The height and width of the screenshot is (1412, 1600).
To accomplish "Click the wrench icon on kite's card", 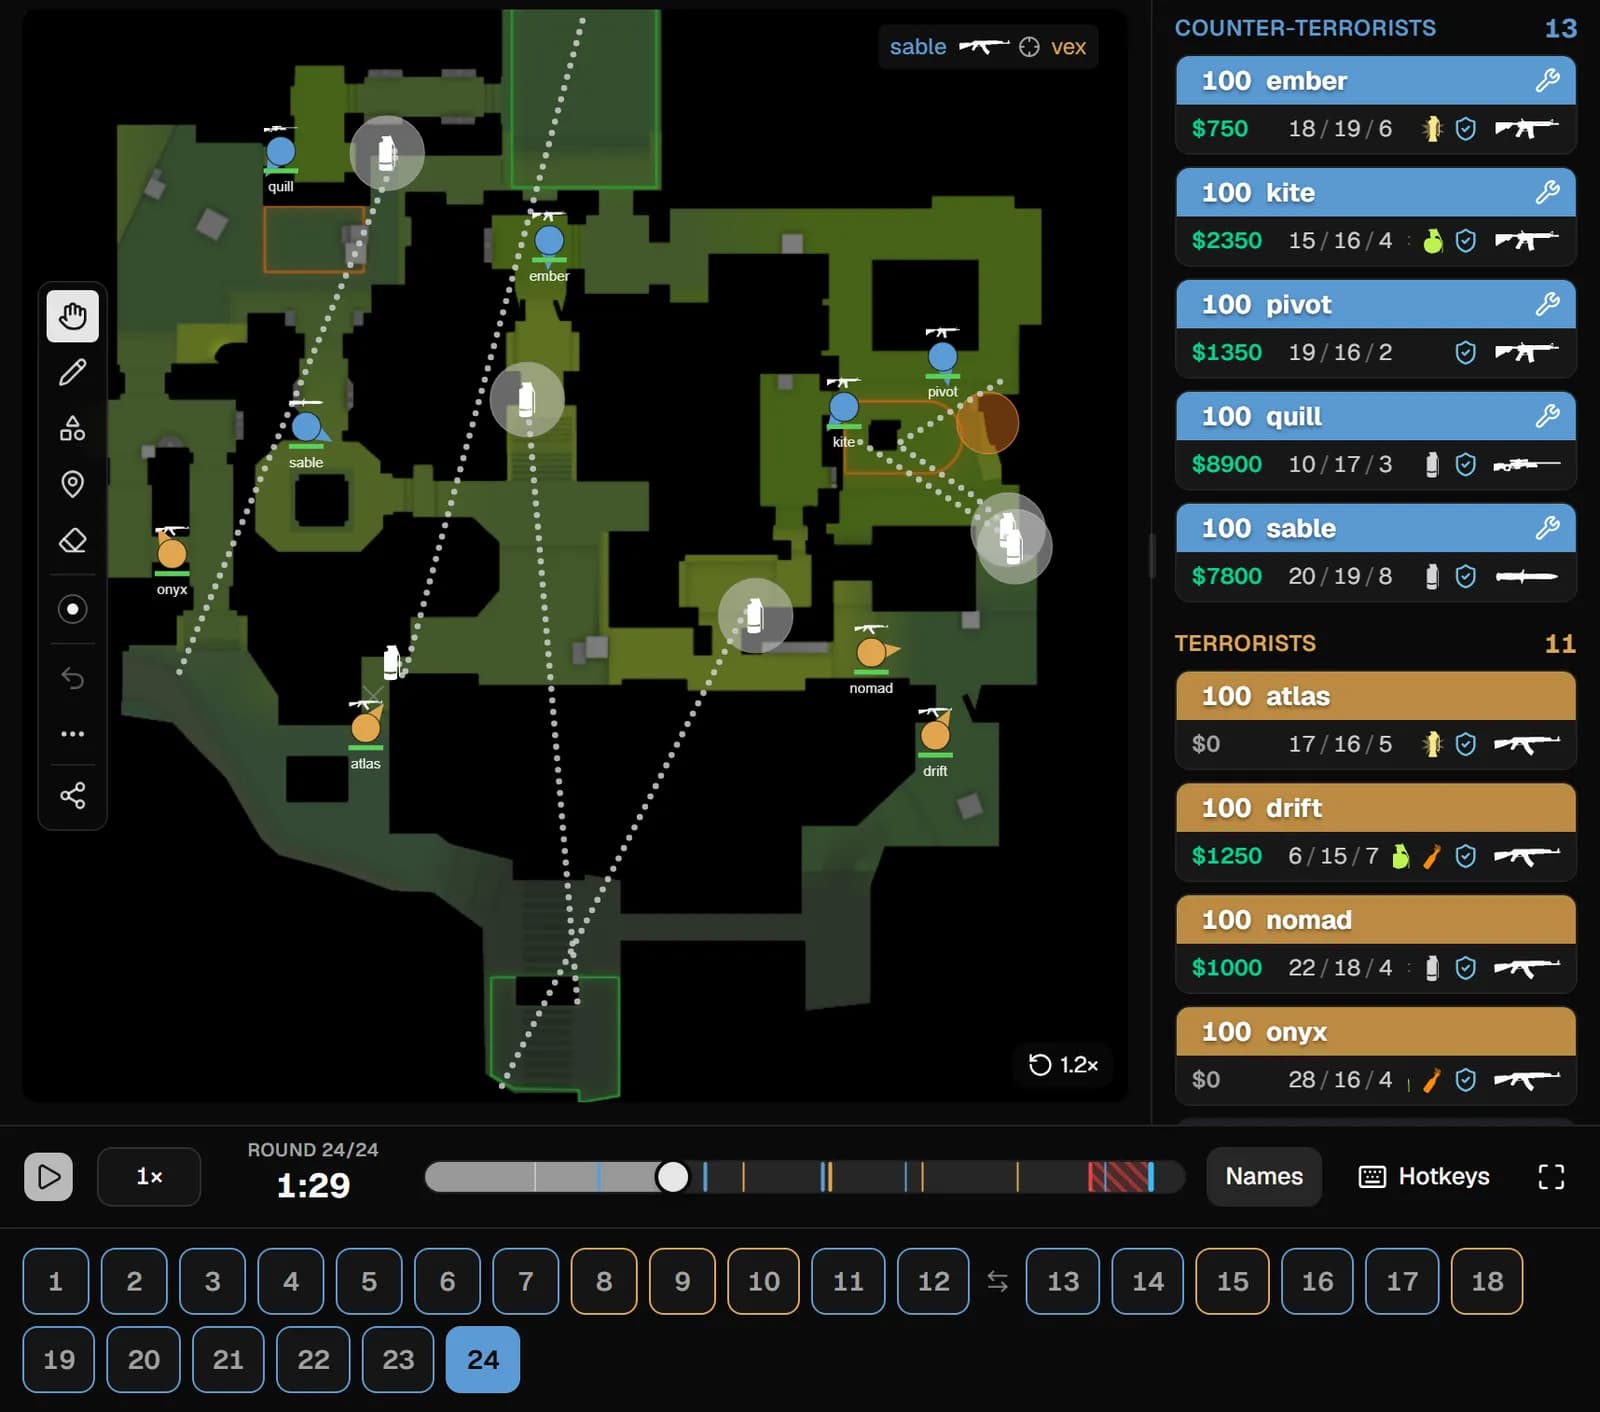I will pos(1547,192).
